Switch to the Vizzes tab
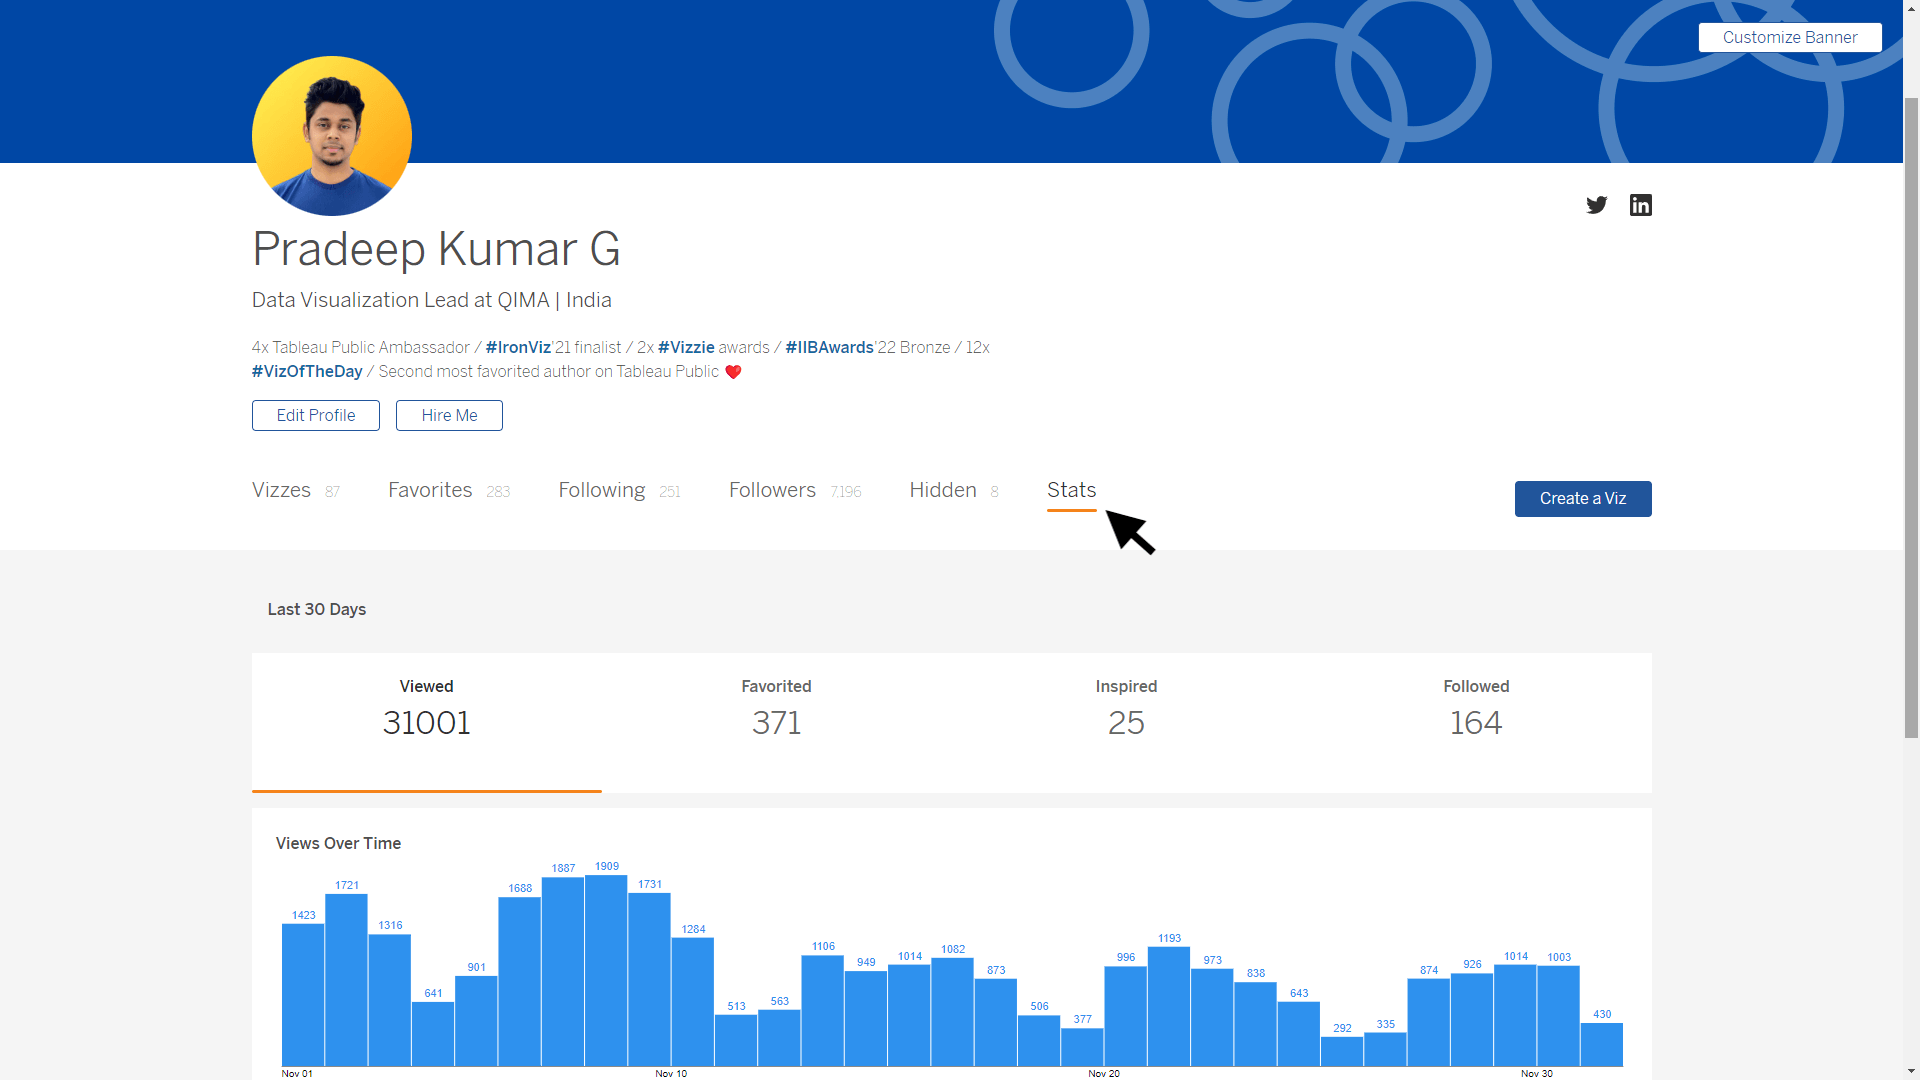Screen dimensions: 1920x1080 [x=281, y=490]
